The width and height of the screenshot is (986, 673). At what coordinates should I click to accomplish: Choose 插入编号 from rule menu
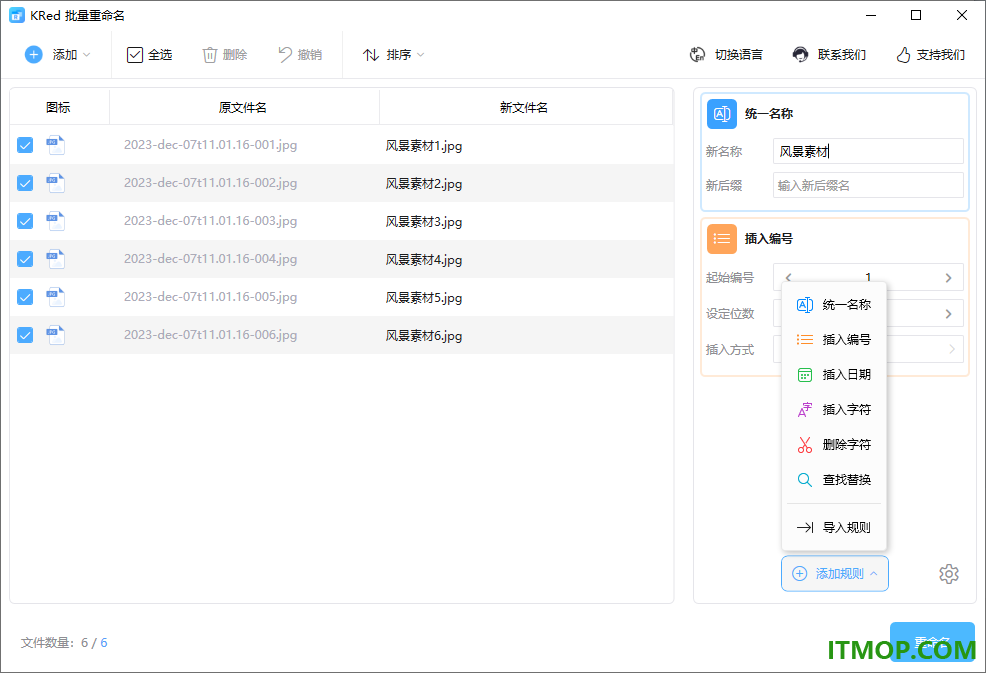pos(834,340)
